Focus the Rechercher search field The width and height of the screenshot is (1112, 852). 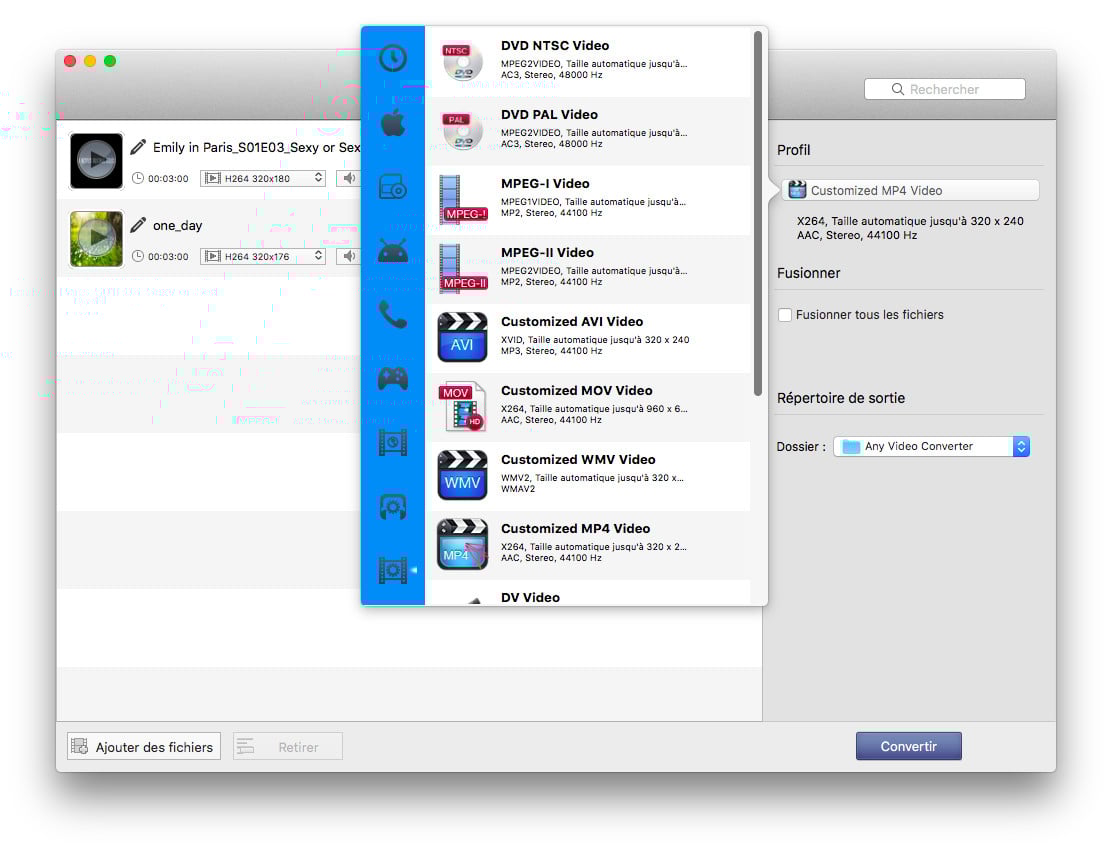point(945,89)
